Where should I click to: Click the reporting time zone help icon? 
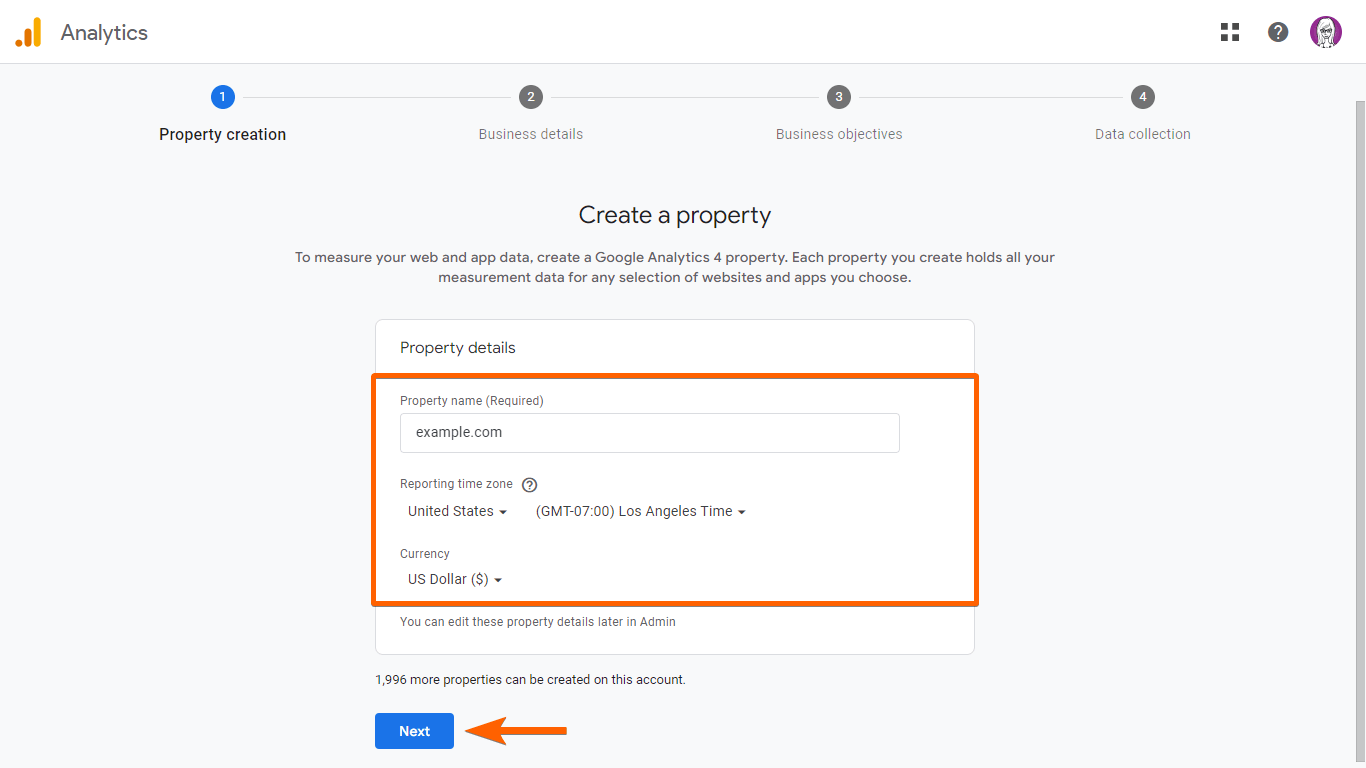click(x=530, y=485)
